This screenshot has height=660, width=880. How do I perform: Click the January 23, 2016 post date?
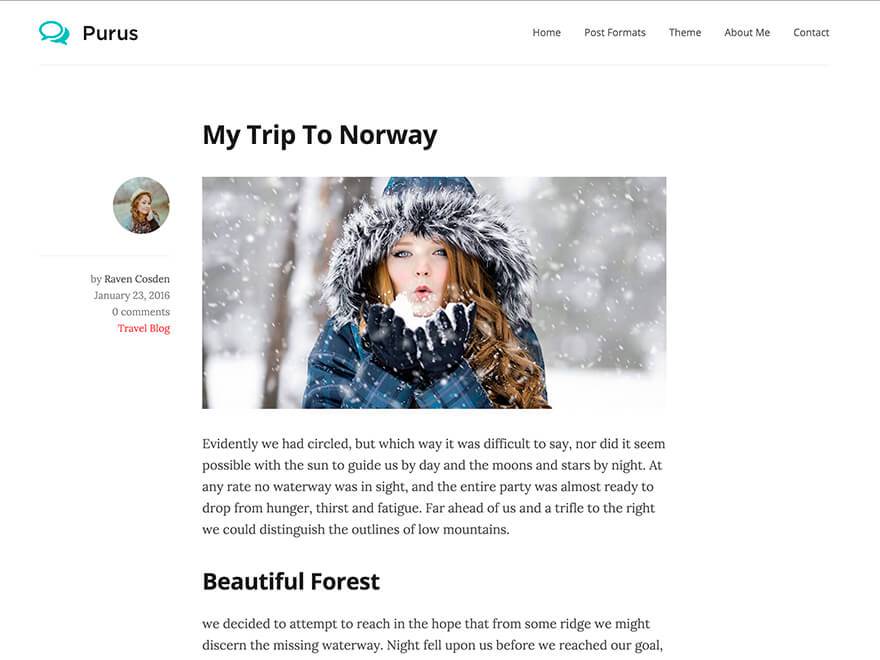click(x=131, y=295)
